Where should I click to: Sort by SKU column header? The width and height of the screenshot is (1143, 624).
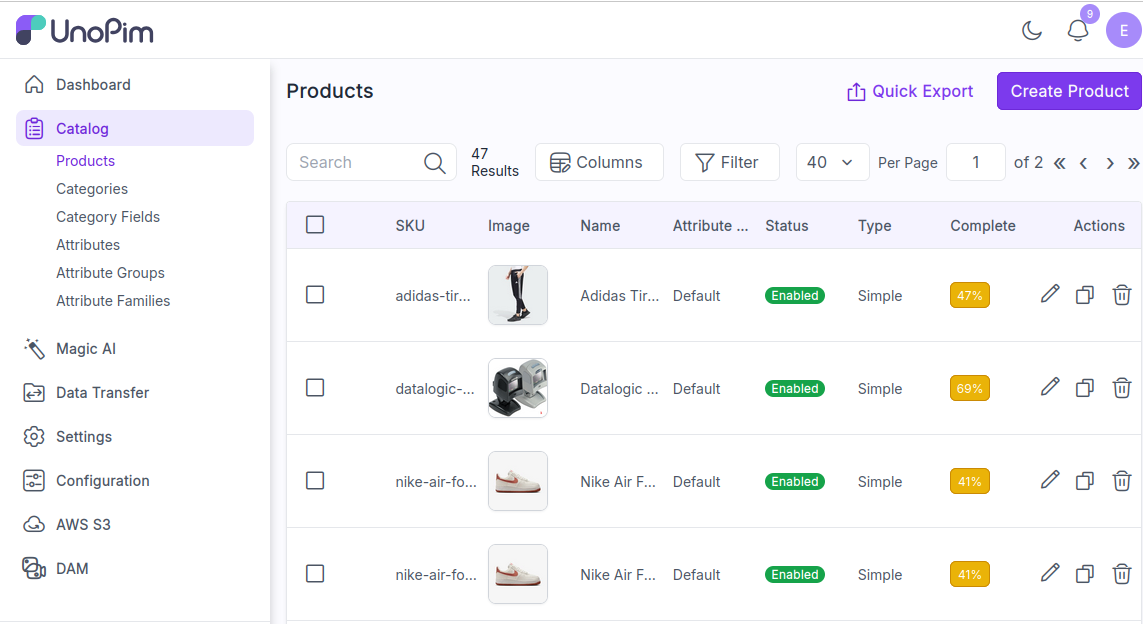pos(410,226)
